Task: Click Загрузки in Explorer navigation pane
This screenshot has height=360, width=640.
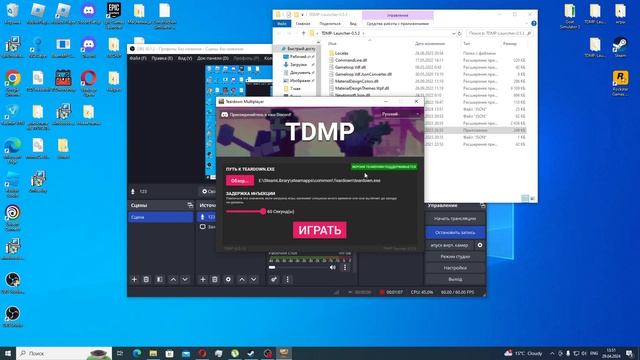Action: 298,64
